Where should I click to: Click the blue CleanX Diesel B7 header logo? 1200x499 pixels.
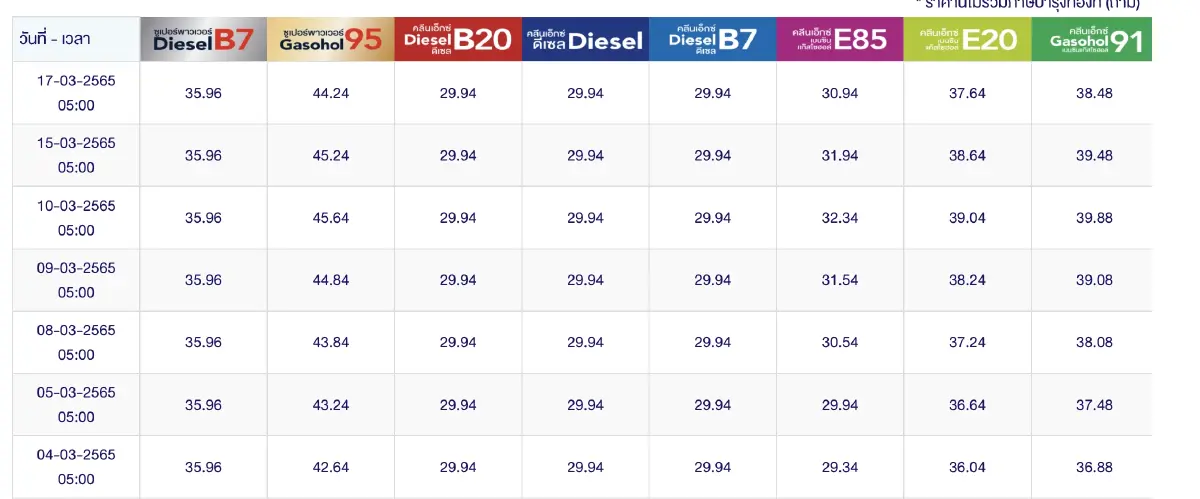(x=713, y=39)
